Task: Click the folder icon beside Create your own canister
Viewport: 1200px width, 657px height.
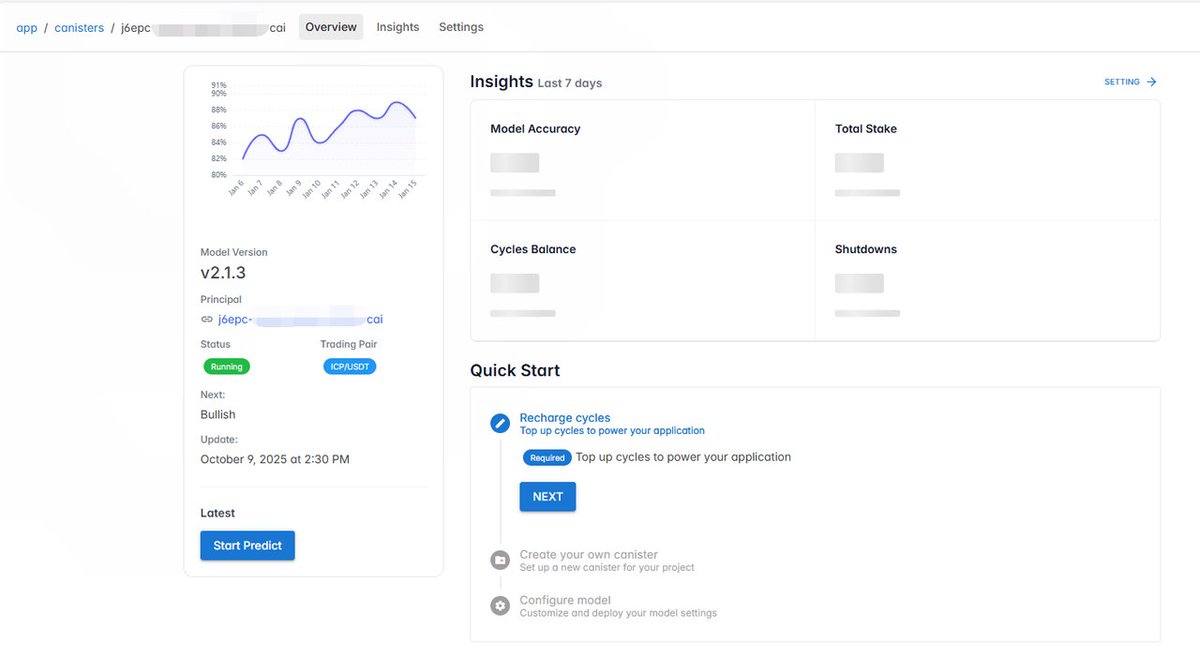Action: click(500, 560)
